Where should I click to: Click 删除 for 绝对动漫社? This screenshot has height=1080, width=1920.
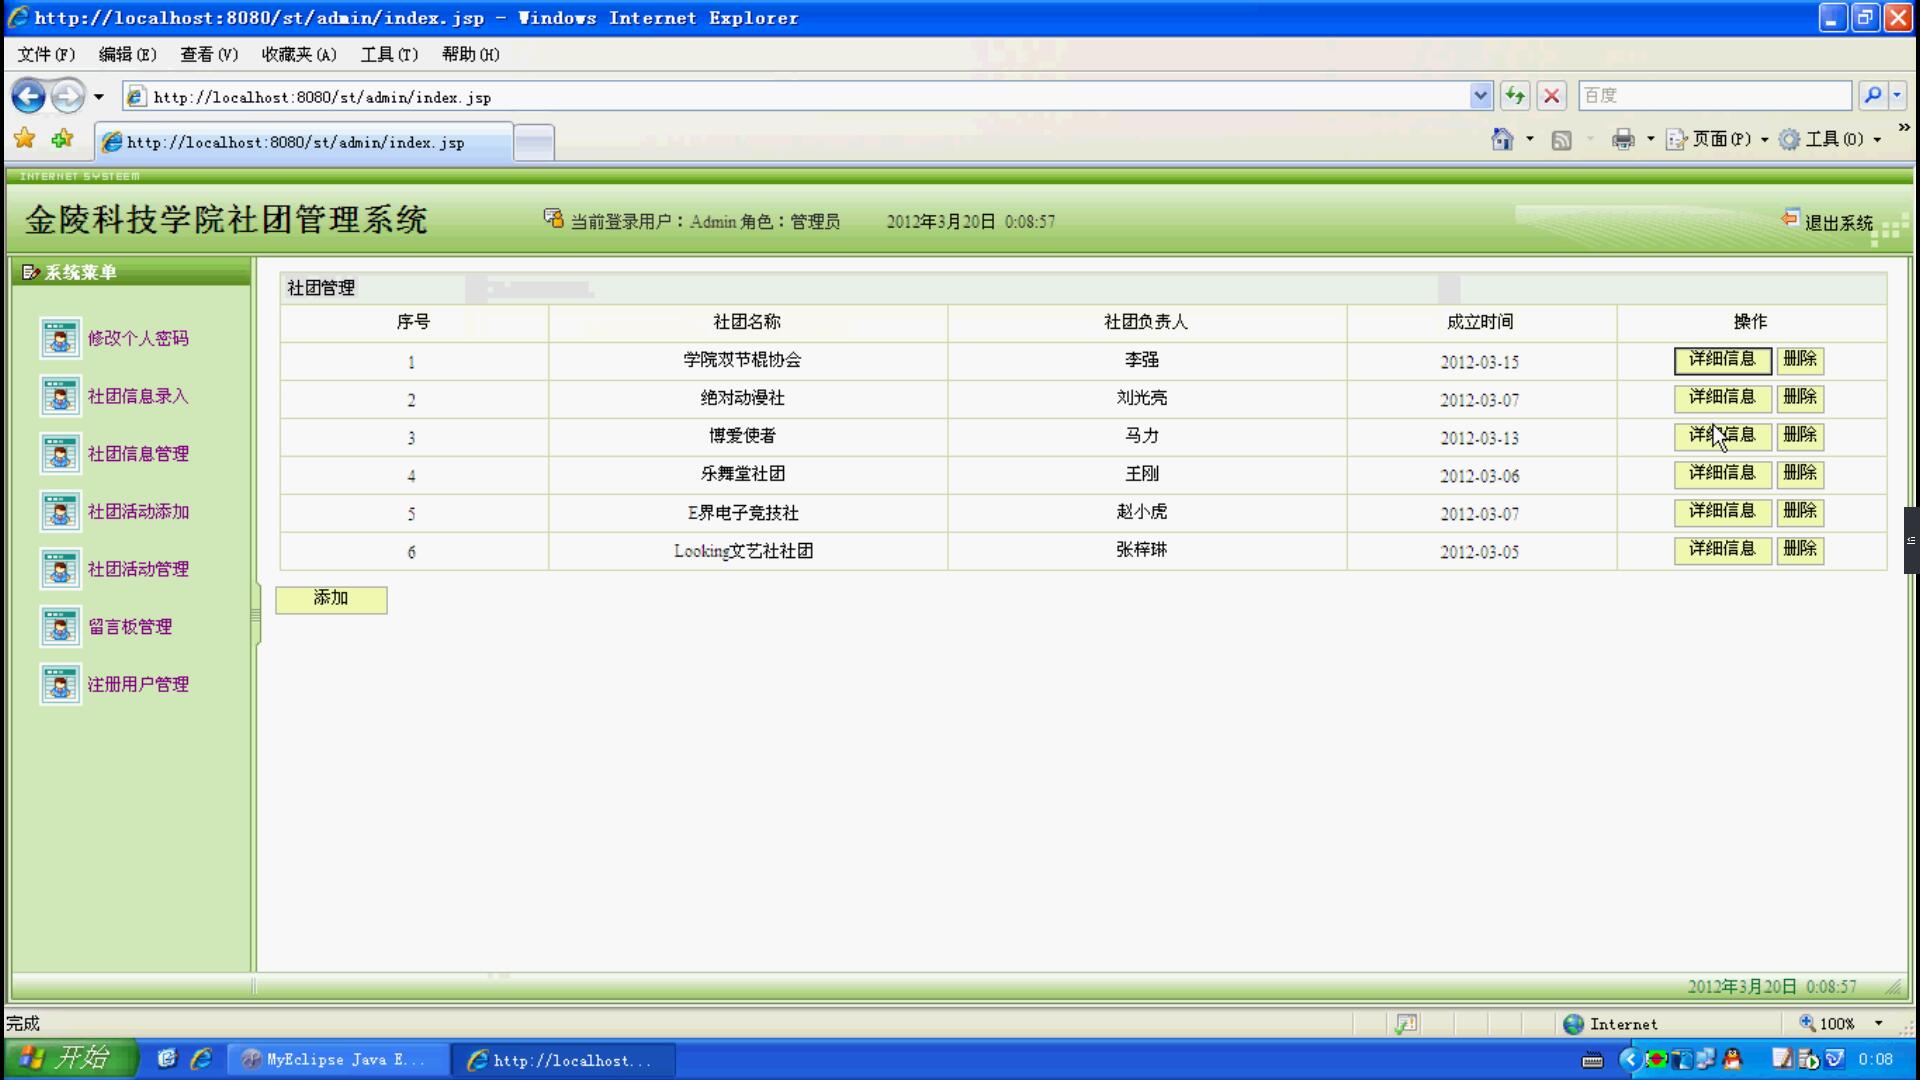click(x=1800, y=398)
